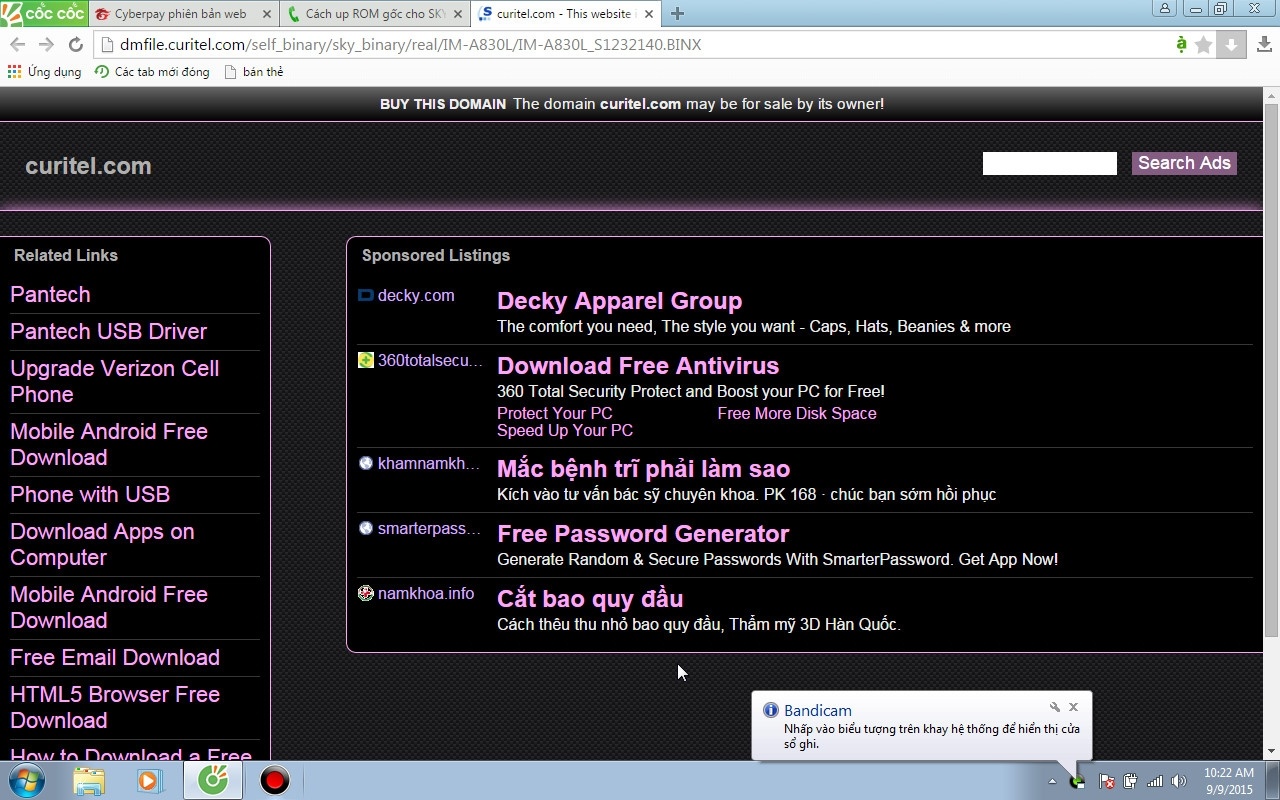Click Speed Up Your PC sublink
Image resolution: width=1280 pixels, height=800 pixels.
click(565, 430)
